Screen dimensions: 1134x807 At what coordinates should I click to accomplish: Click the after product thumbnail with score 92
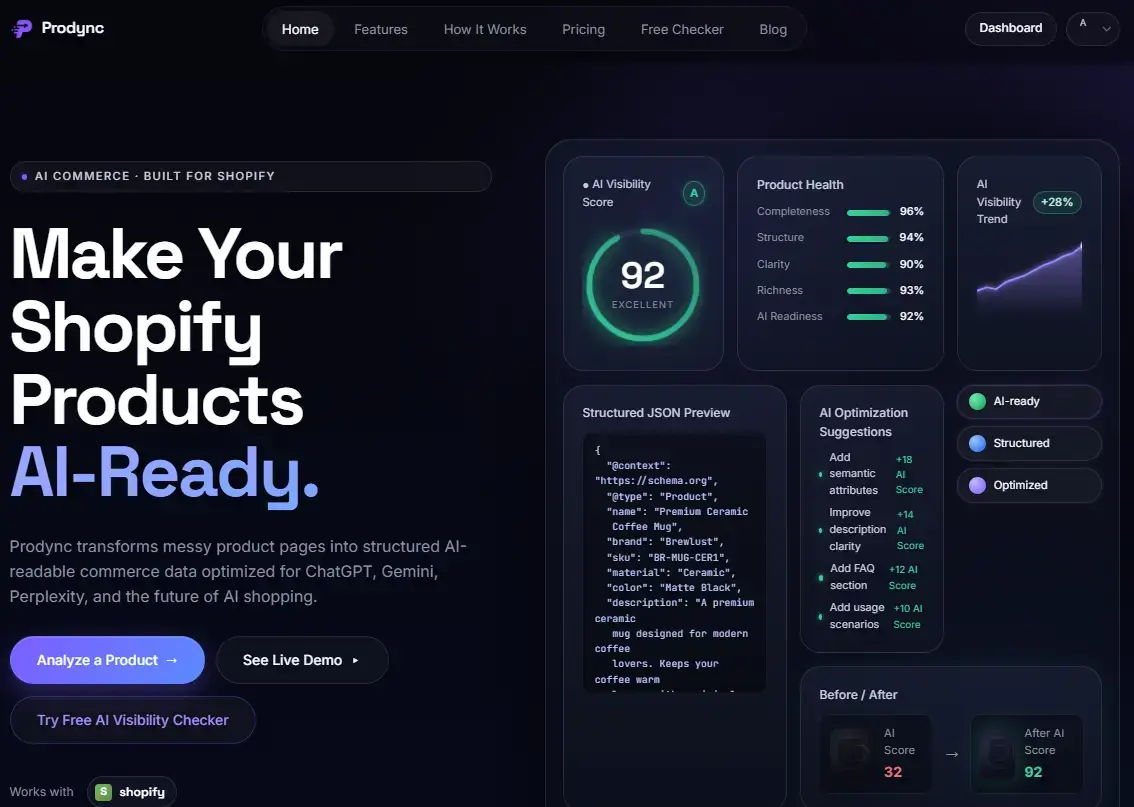point(998,756)
